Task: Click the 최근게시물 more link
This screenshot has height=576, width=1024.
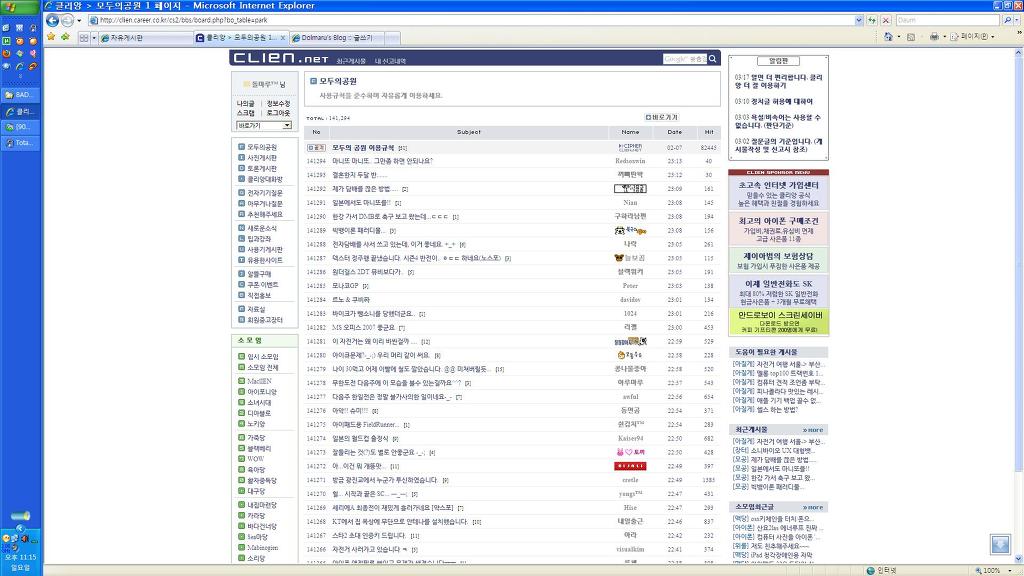Action: pyautogui.click(x=812, y=430)
